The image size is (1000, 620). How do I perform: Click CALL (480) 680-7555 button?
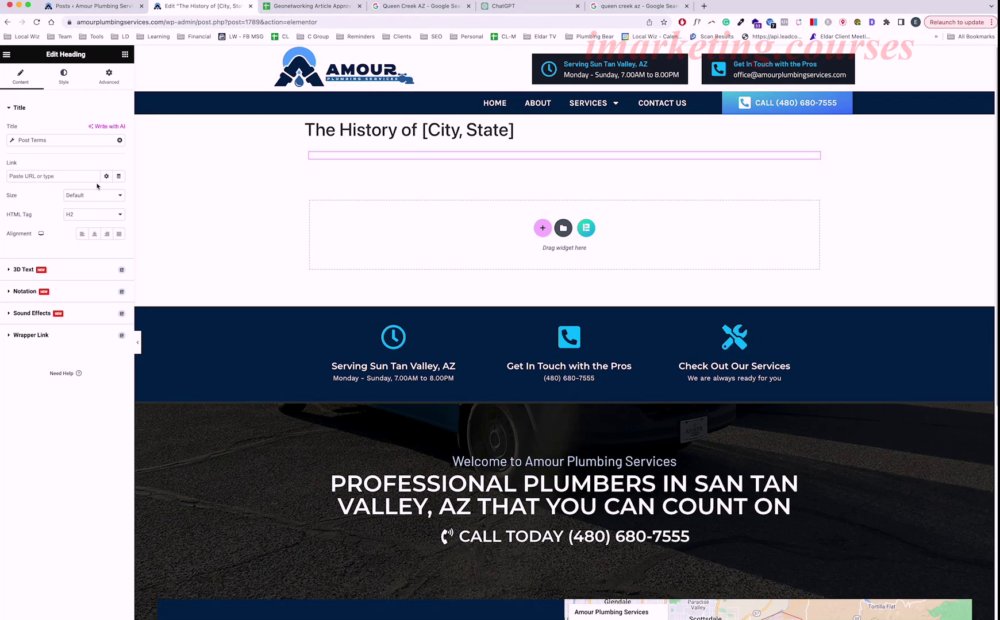[787, 103]
